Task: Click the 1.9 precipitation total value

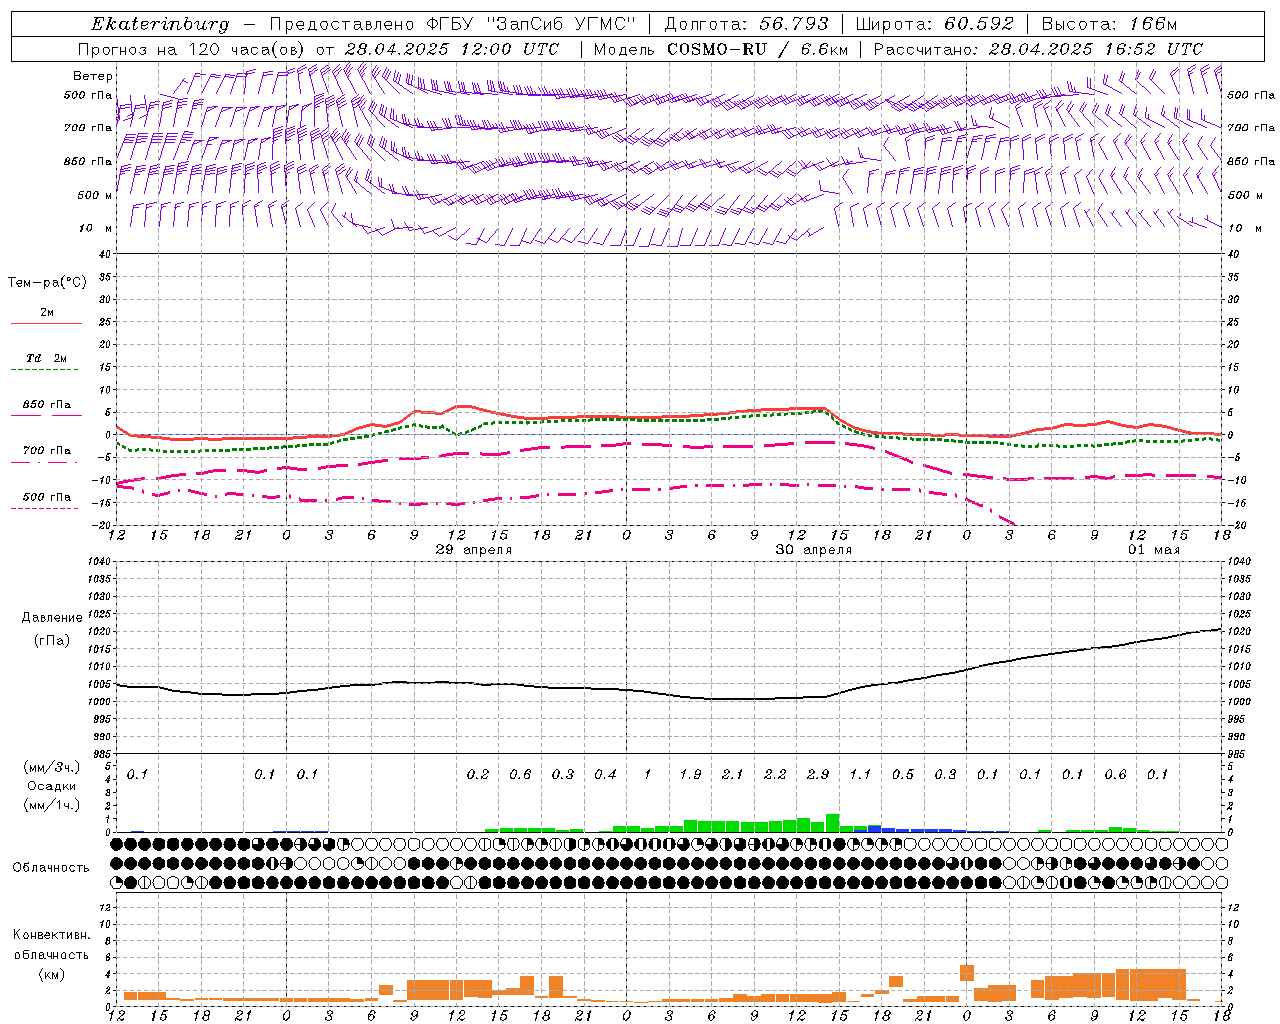Action: (690, 774)
